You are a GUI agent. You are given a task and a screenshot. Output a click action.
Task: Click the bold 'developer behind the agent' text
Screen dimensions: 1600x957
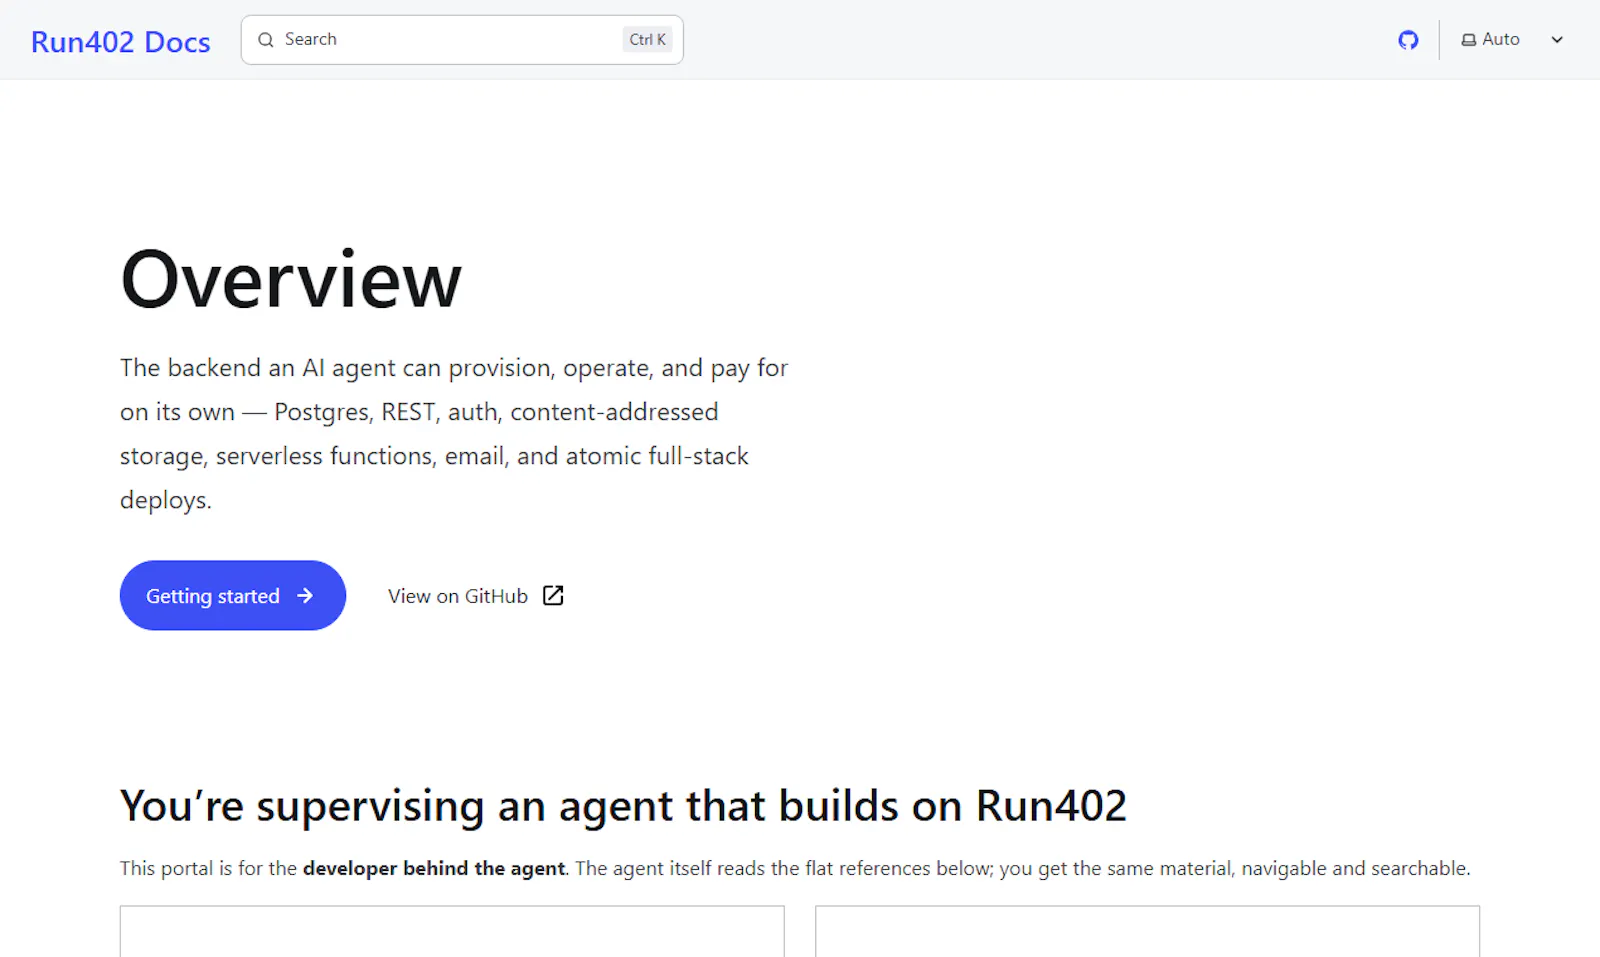(434, 868)
